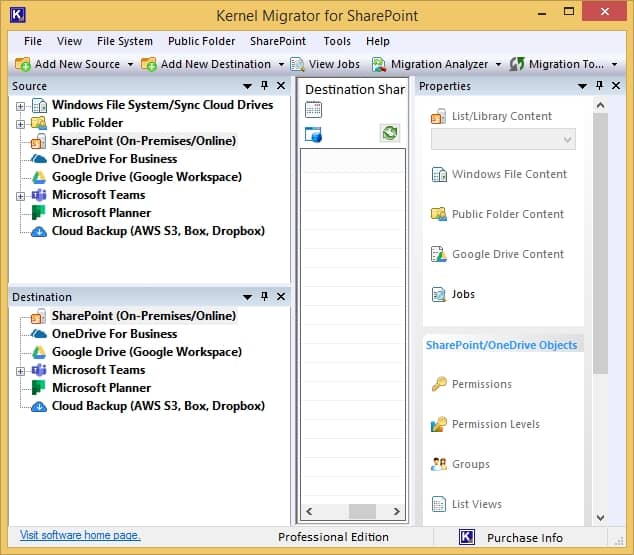The width and height of the screenshot is (634, 555).
Task: Click Permissions in SharePoint/OneDrive Objects
Action: pyautogui.click(x=471, y=384)
